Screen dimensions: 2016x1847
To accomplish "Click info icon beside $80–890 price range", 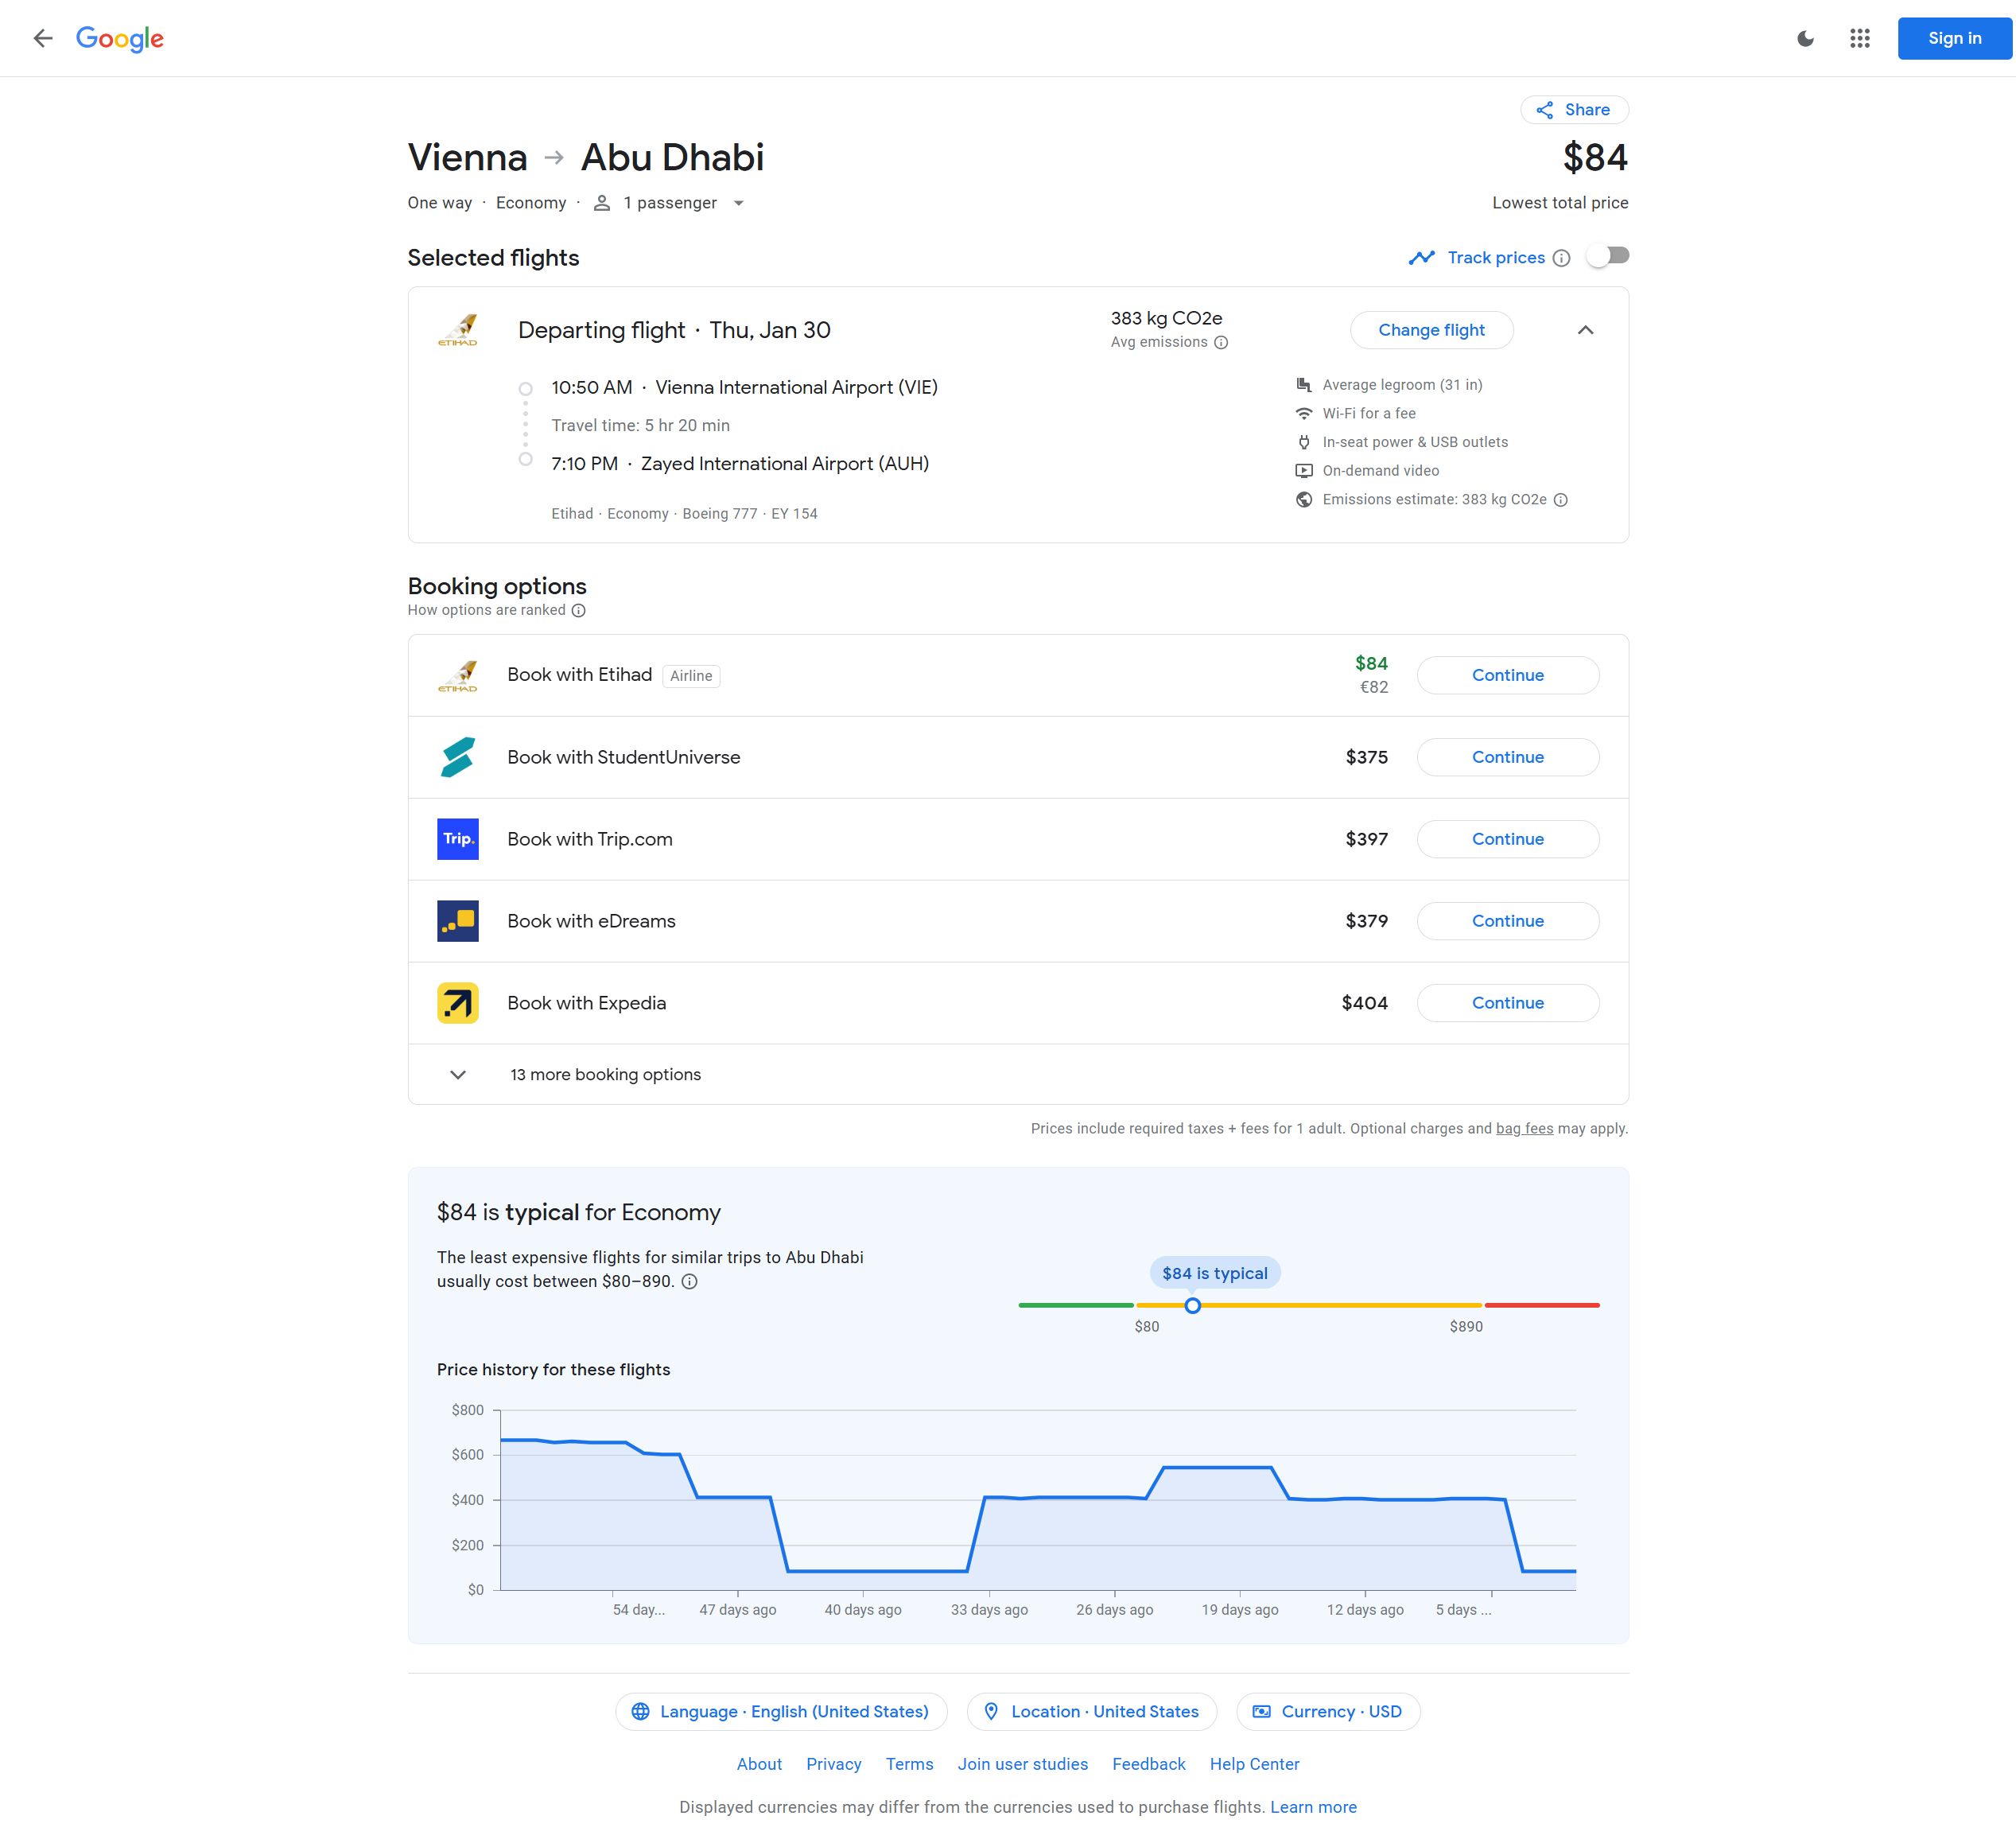I will point(689,1281).
